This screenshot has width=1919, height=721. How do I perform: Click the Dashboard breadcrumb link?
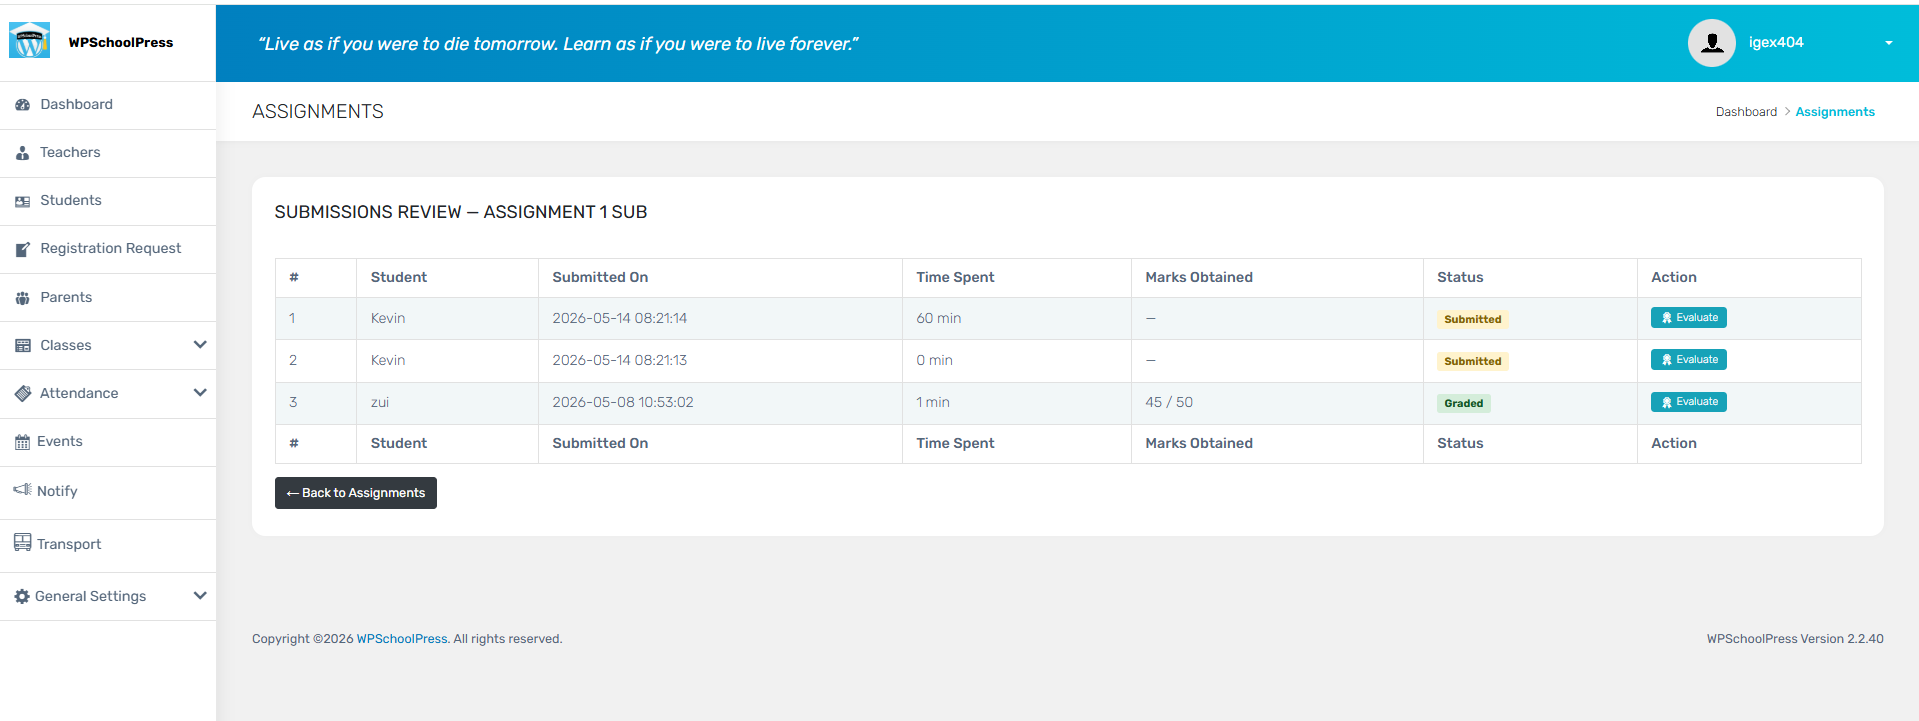coord(1746,112)
